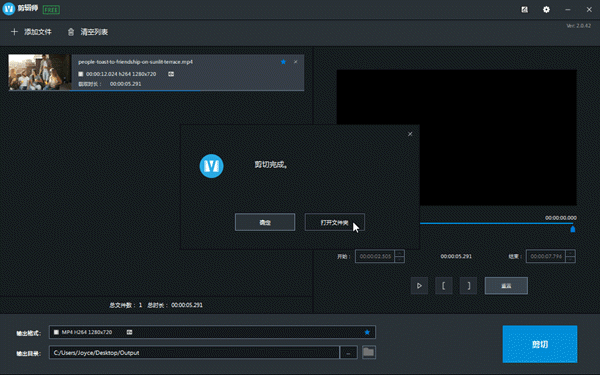
Task: Click the Ver. 2.0.42 version text
Action: coord(579,26)
